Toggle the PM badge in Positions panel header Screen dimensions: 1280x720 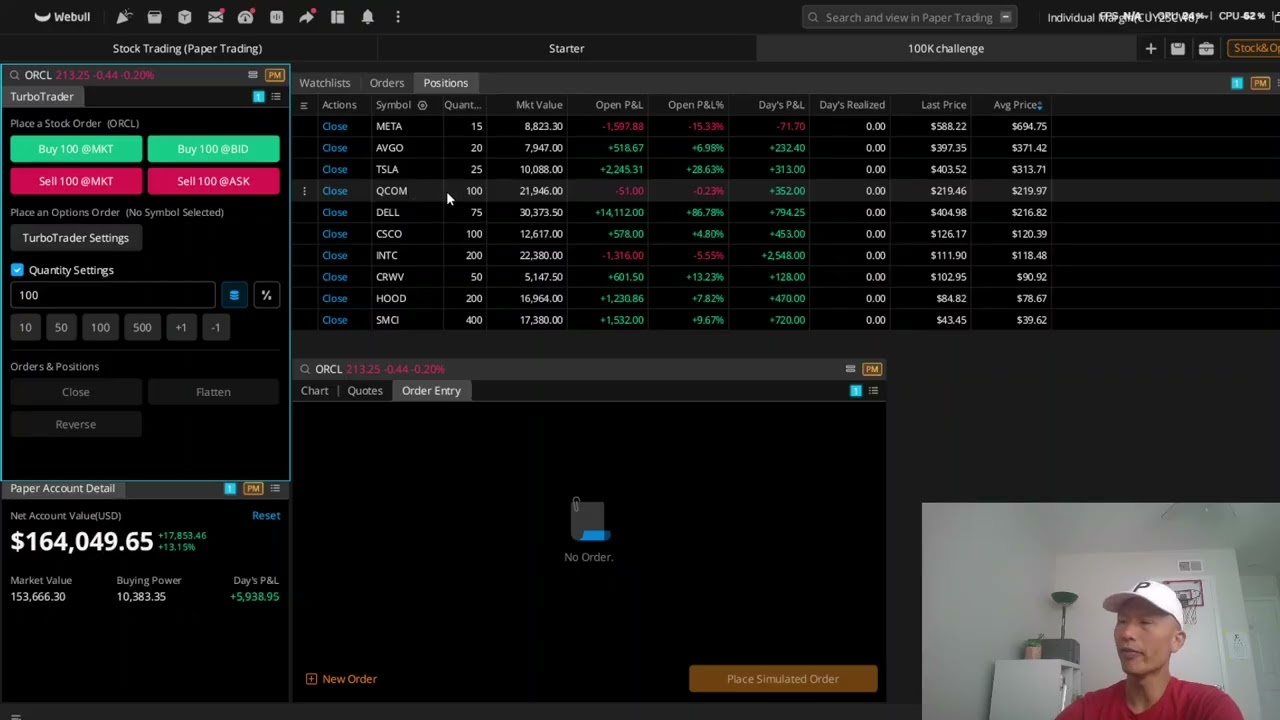click(x=1260, y=83)
